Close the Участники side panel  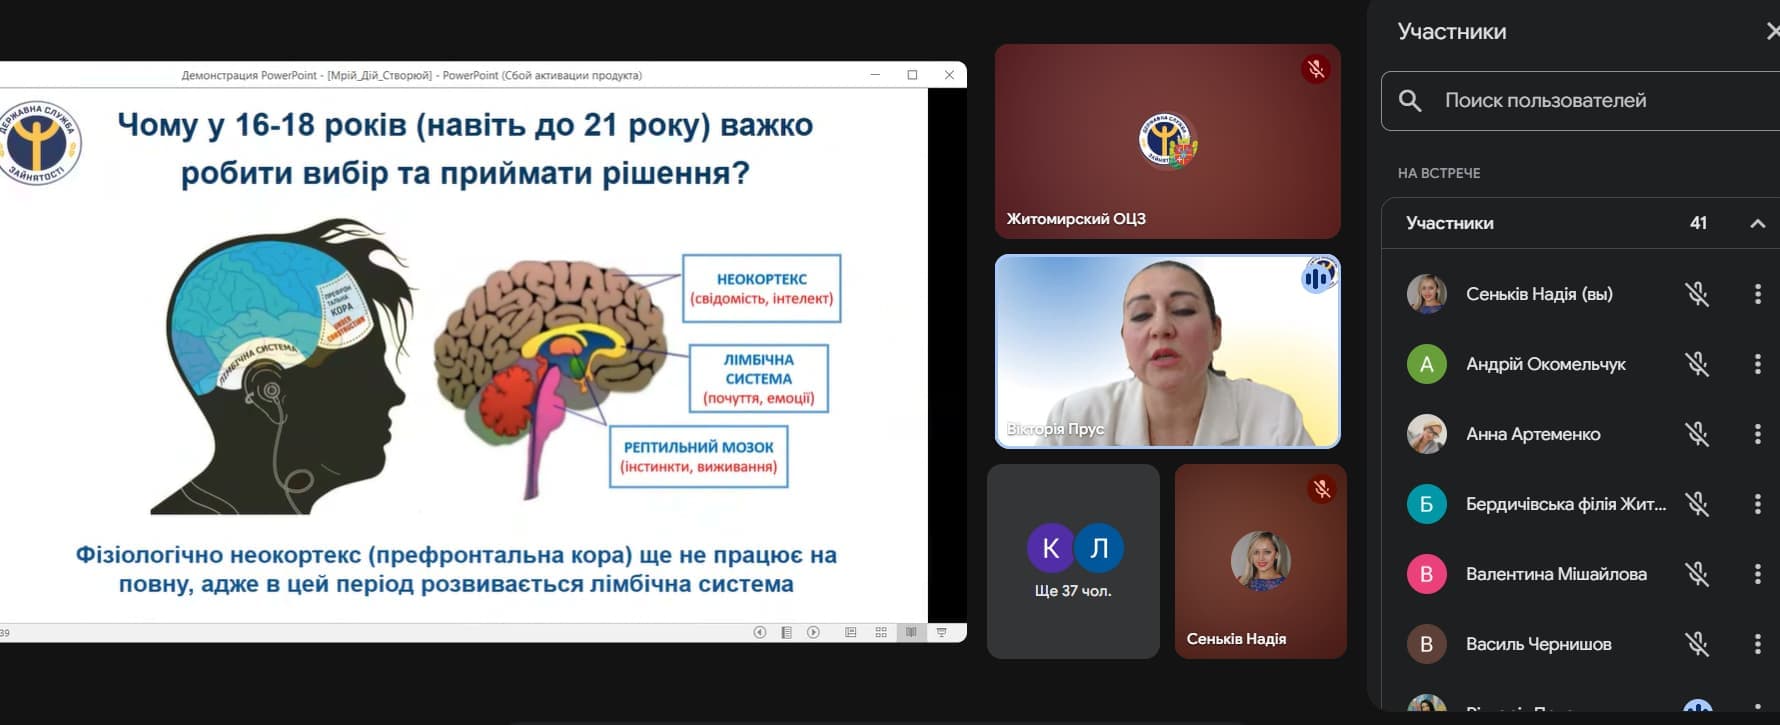(1772, 31)
